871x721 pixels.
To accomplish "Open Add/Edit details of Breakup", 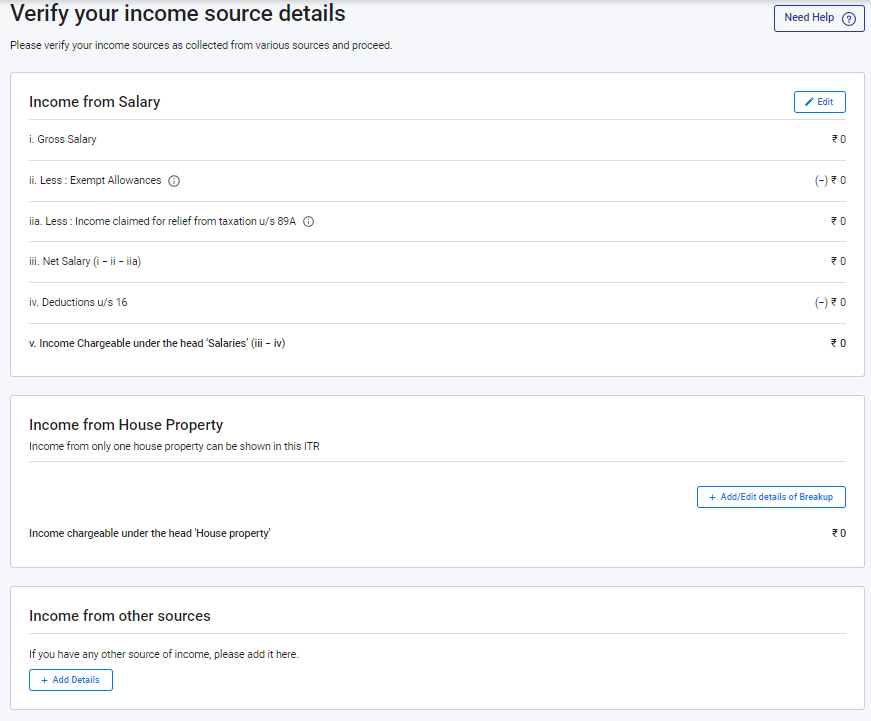I will [771, 497].
